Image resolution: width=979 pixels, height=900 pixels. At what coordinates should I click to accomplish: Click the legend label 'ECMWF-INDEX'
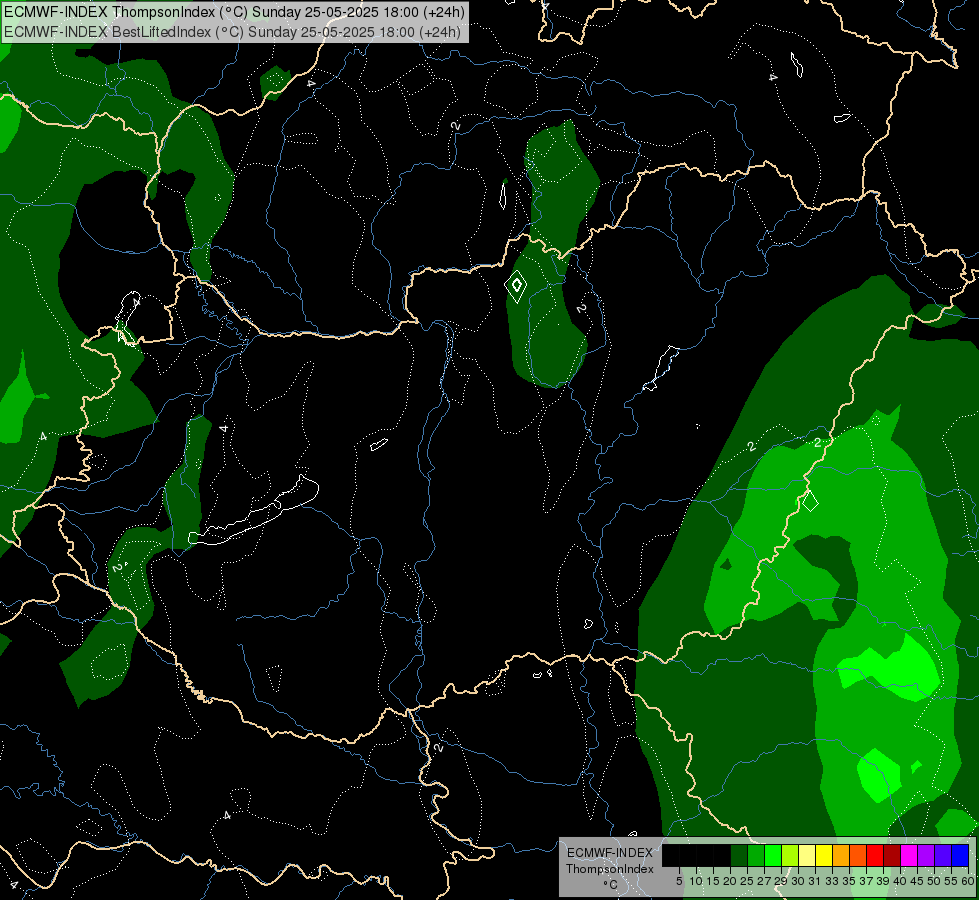[610, 853]
